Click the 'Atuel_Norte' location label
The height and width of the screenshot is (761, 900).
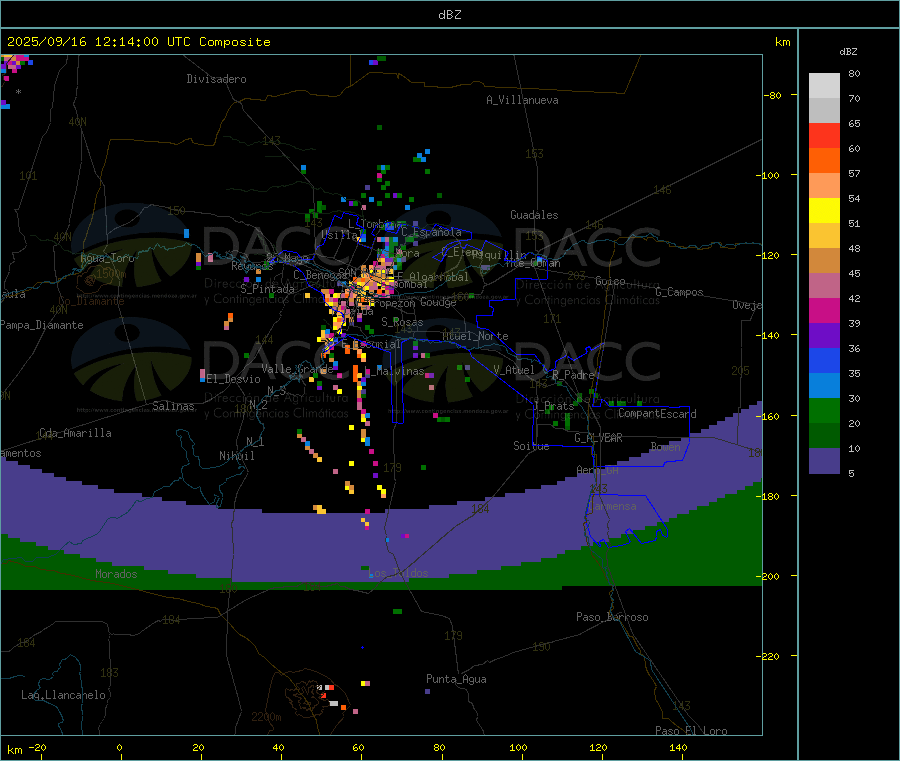pyautogui.click(x=475, y=336)
